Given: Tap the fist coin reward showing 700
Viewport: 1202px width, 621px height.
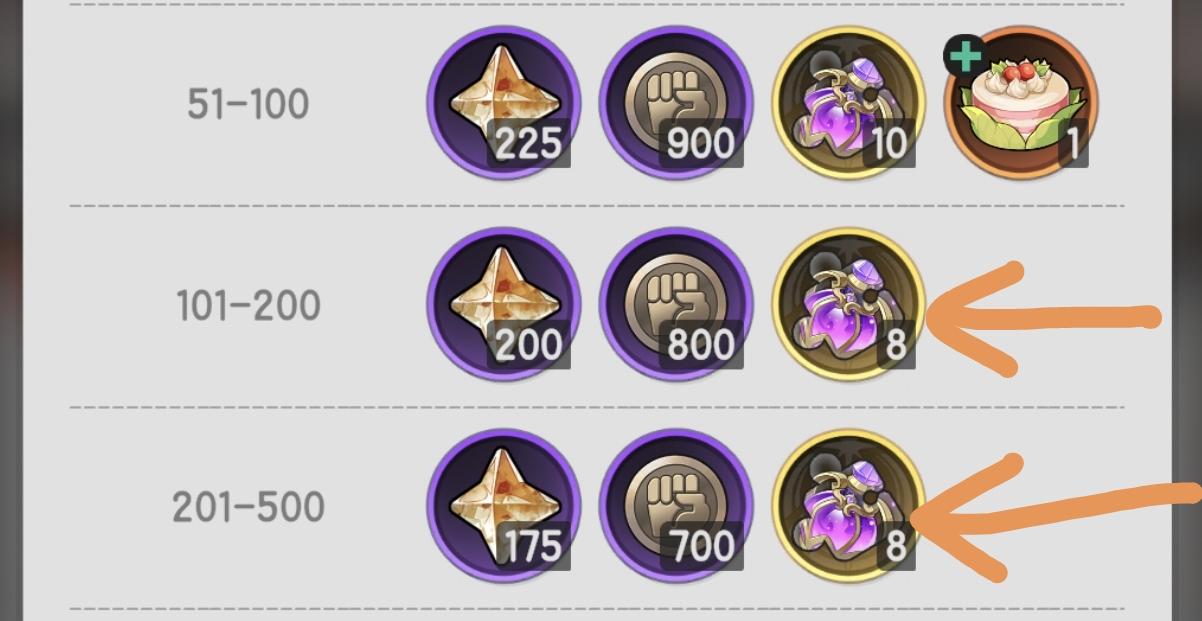Looking at the screenshot, I should pos(676,507).
